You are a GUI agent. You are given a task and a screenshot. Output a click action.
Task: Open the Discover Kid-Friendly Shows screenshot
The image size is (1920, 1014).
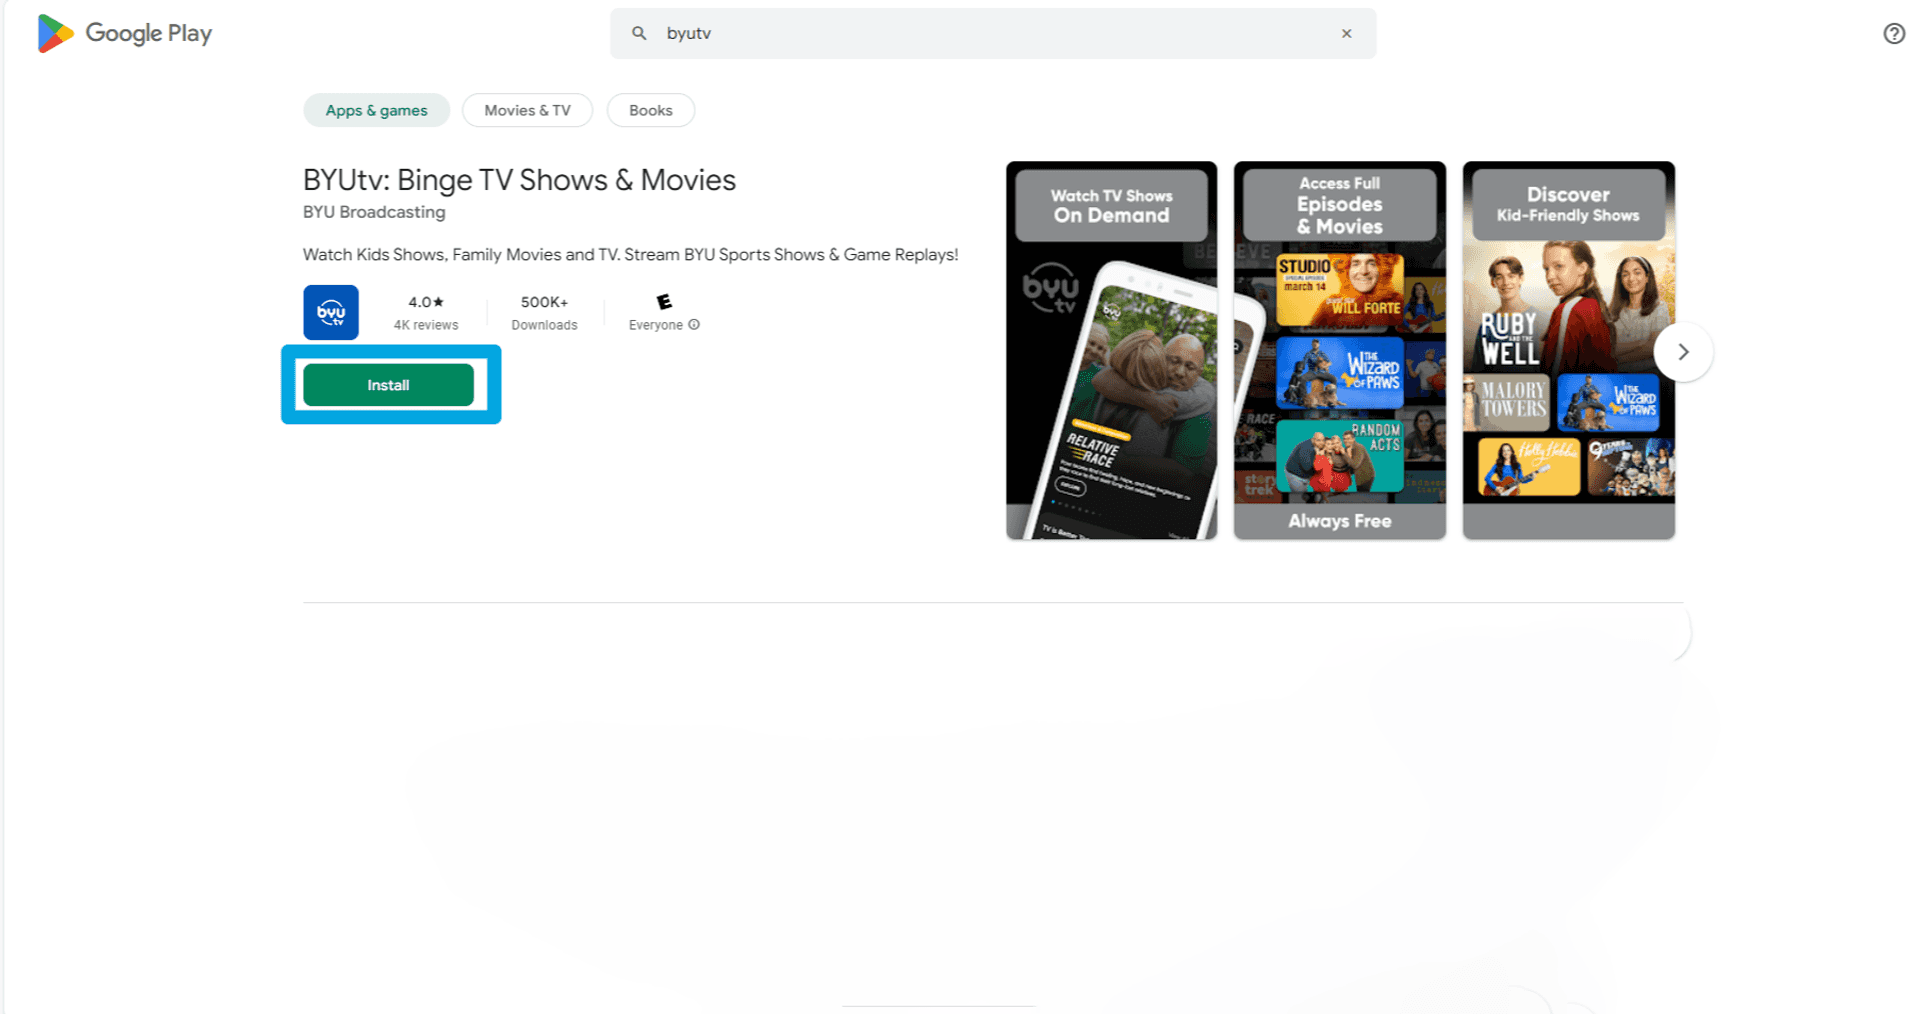1568,350
